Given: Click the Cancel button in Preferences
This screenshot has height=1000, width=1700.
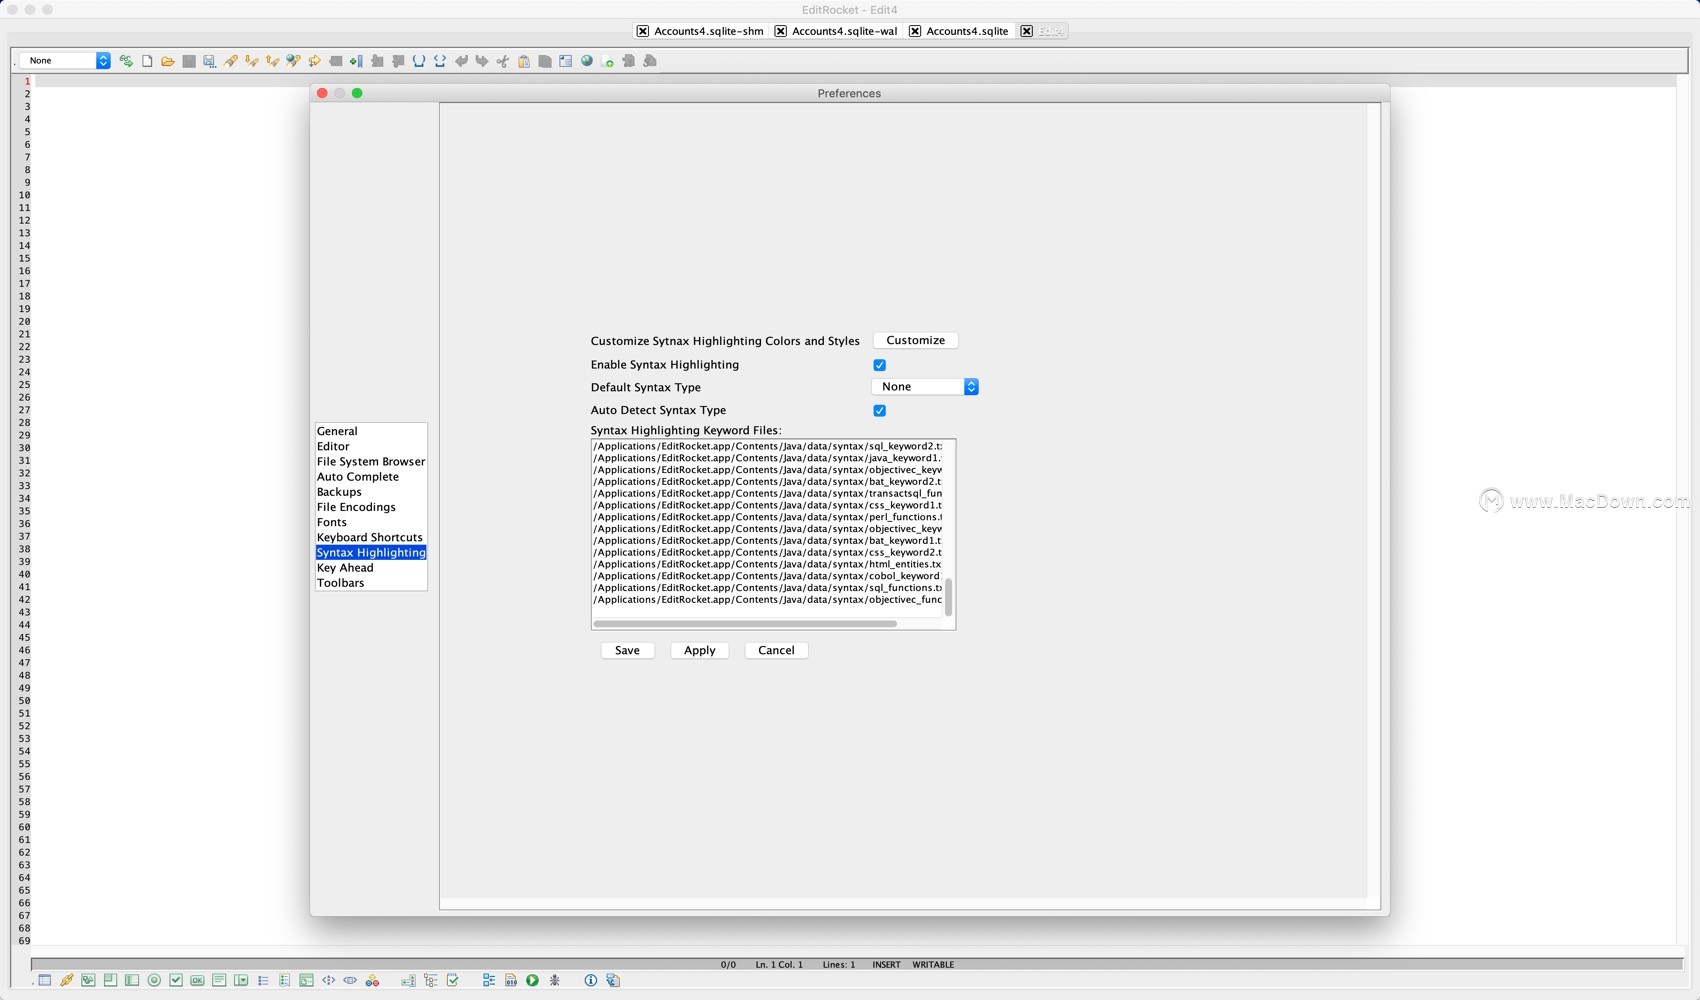Looking at the screenshot, I should pos(776,650).
